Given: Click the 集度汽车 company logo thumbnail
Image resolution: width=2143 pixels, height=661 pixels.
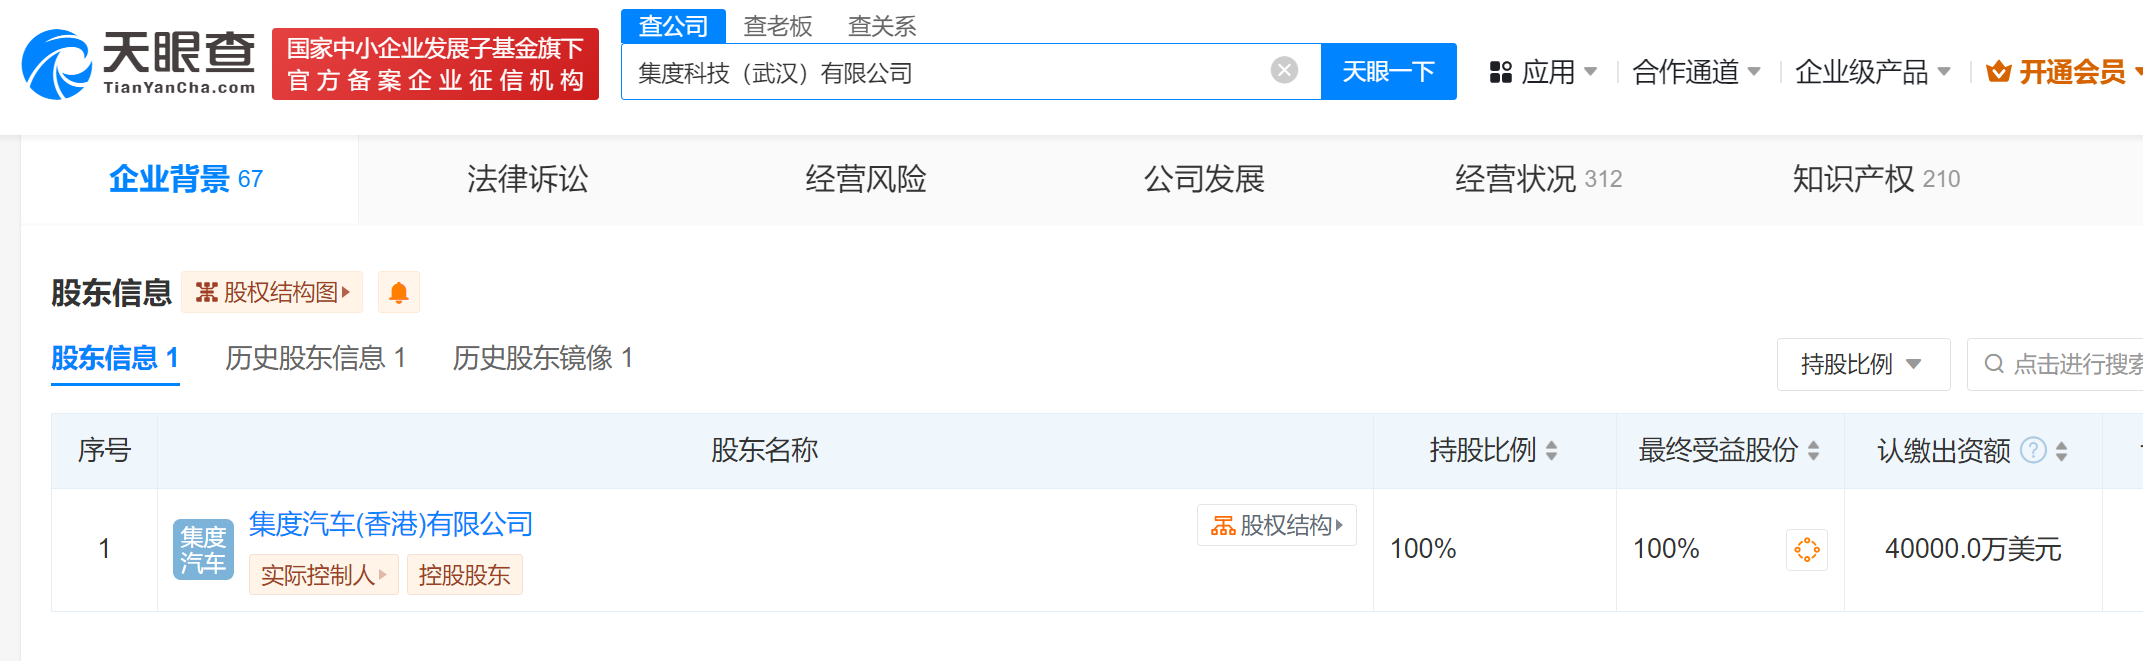Looking at the screenshot, I should 203,549.
